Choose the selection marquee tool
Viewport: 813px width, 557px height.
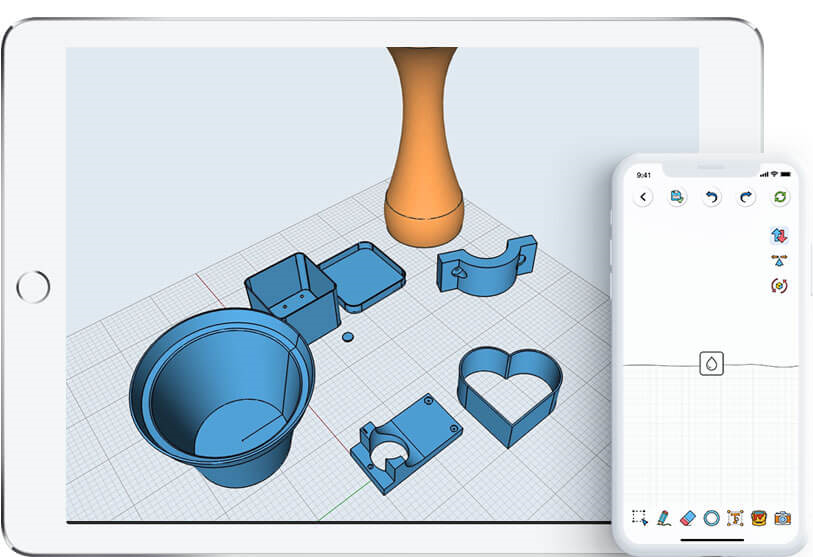(x=640, y=517)
